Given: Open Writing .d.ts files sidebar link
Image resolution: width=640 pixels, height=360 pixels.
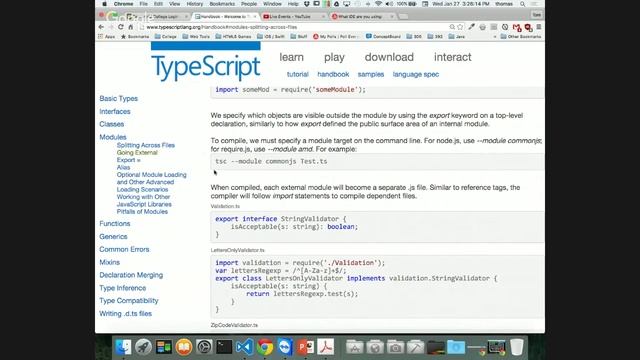Looking at the screenshot, I should pyautogui.click(x=125, y=313).
